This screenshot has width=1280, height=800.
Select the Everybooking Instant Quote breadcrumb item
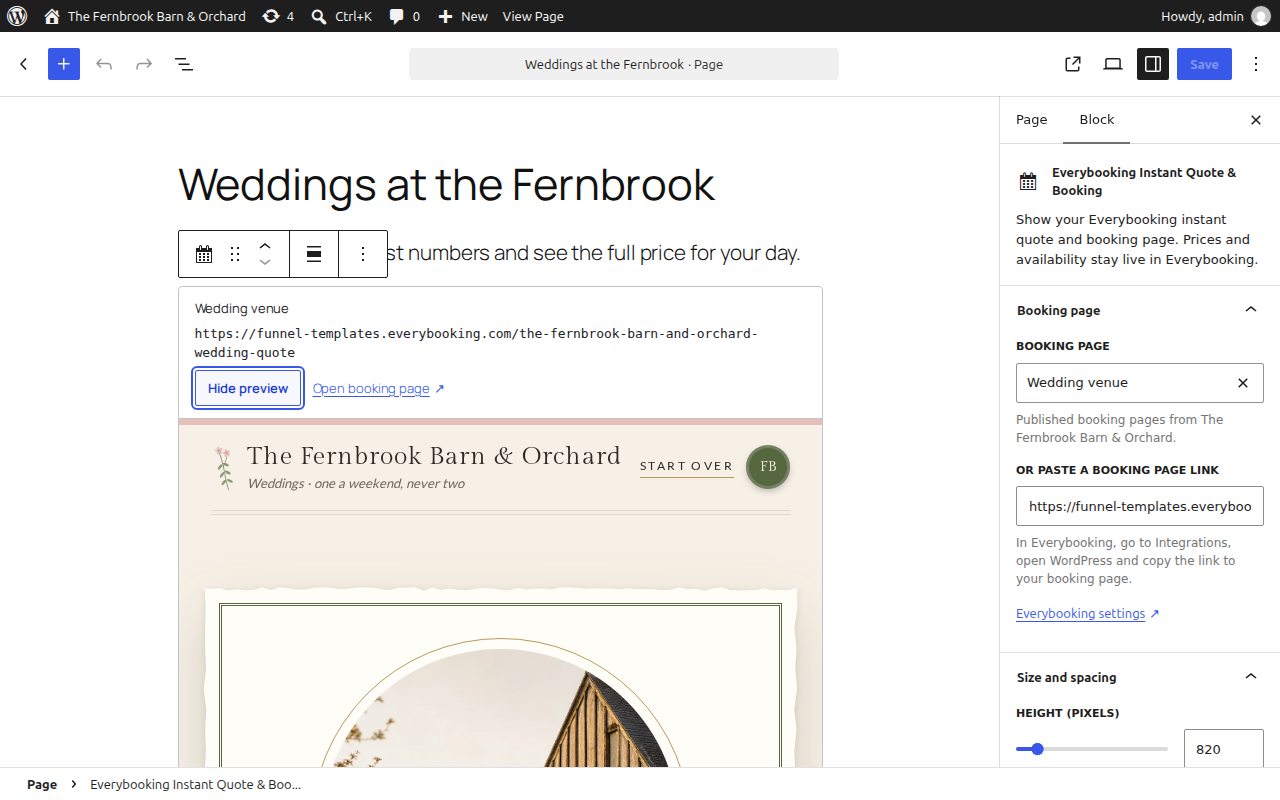pos(196,784)
